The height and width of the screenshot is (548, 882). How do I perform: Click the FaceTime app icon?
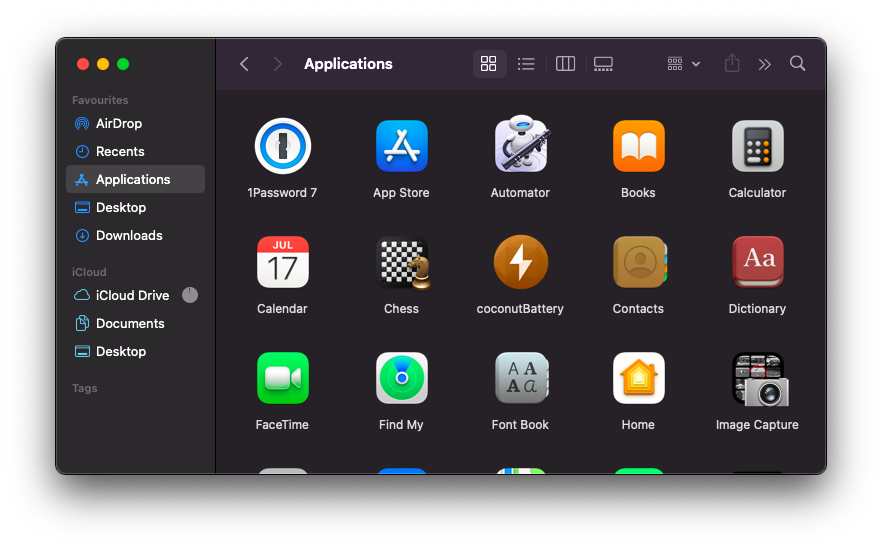[x=282, y=378]
